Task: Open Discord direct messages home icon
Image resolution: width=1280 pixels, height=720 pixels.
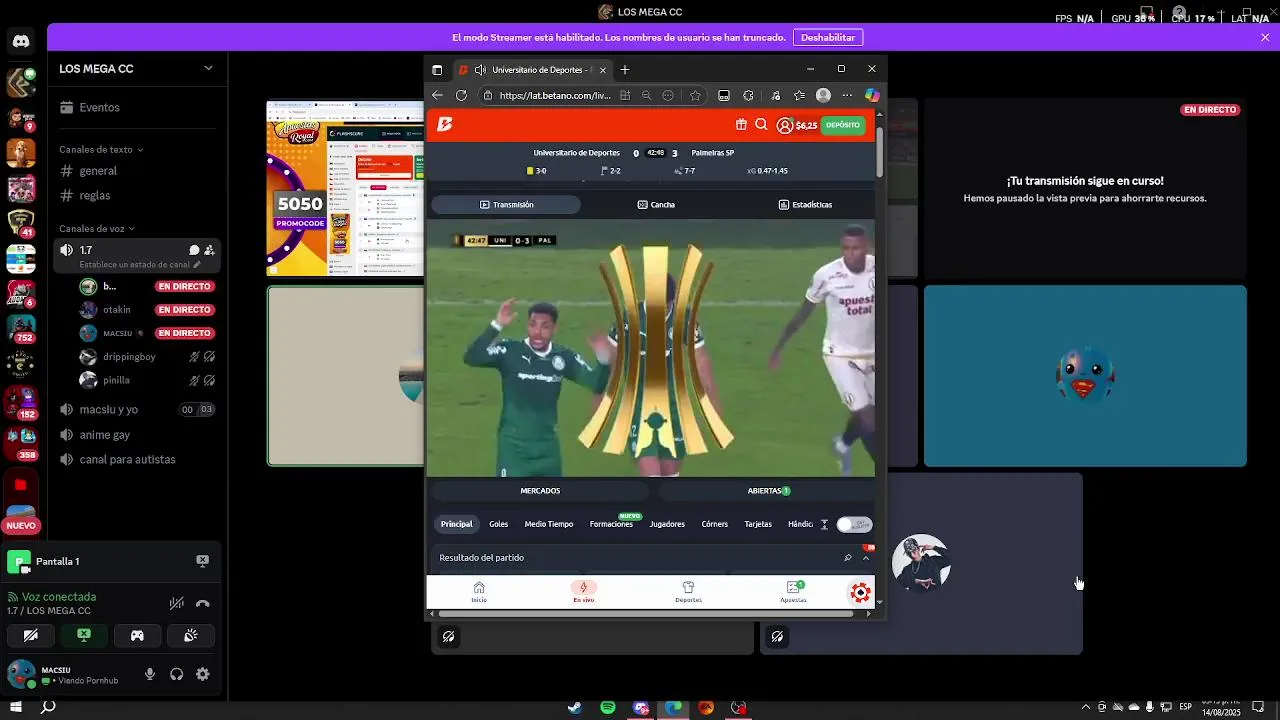Action: [x=21, y=41]
